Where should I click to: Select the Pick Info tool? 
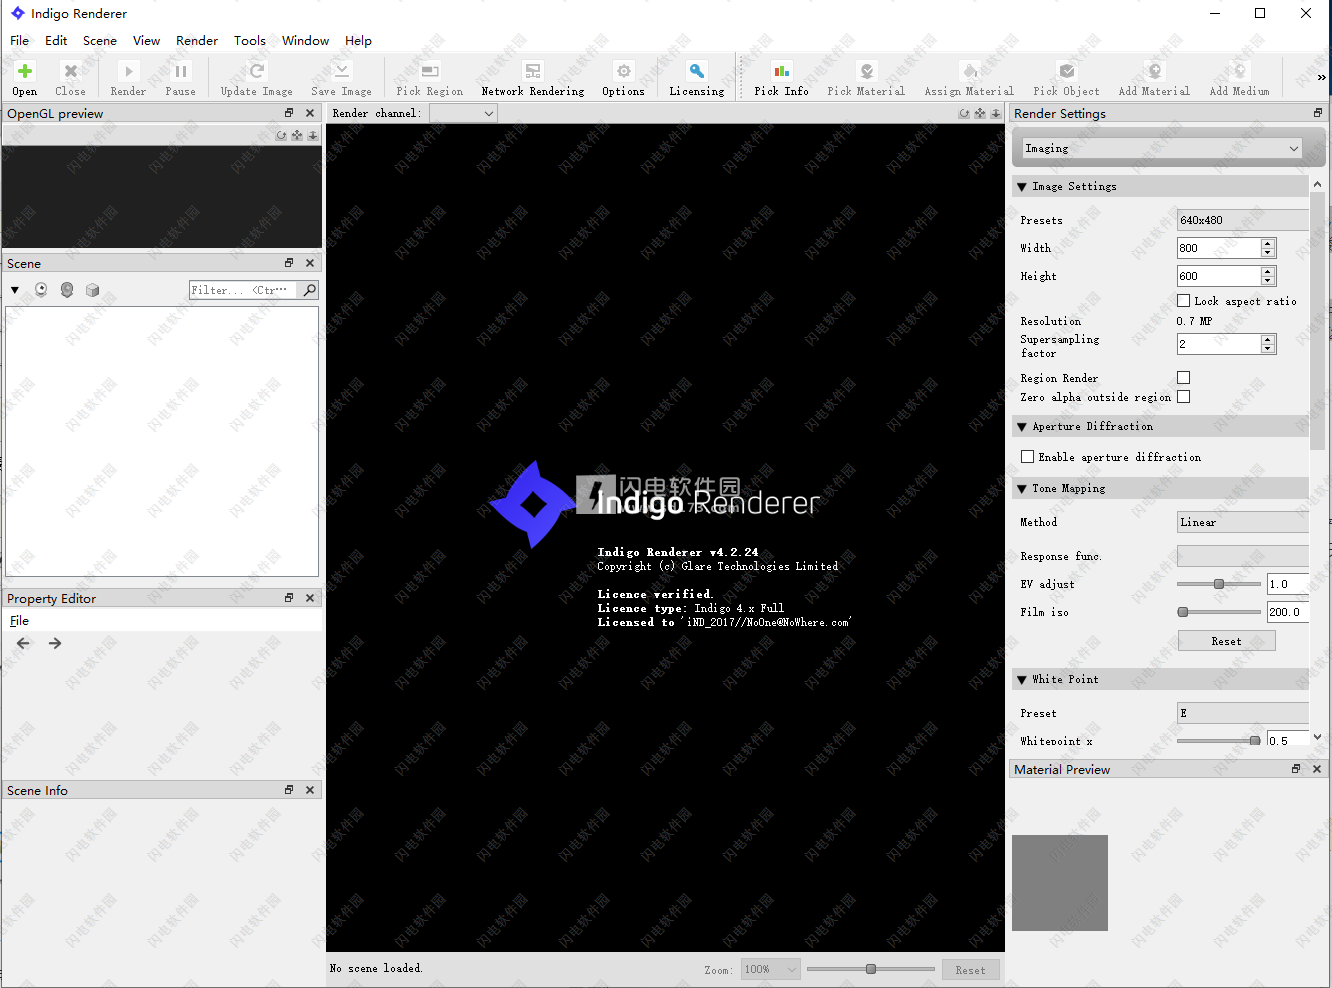click(781, 78)
